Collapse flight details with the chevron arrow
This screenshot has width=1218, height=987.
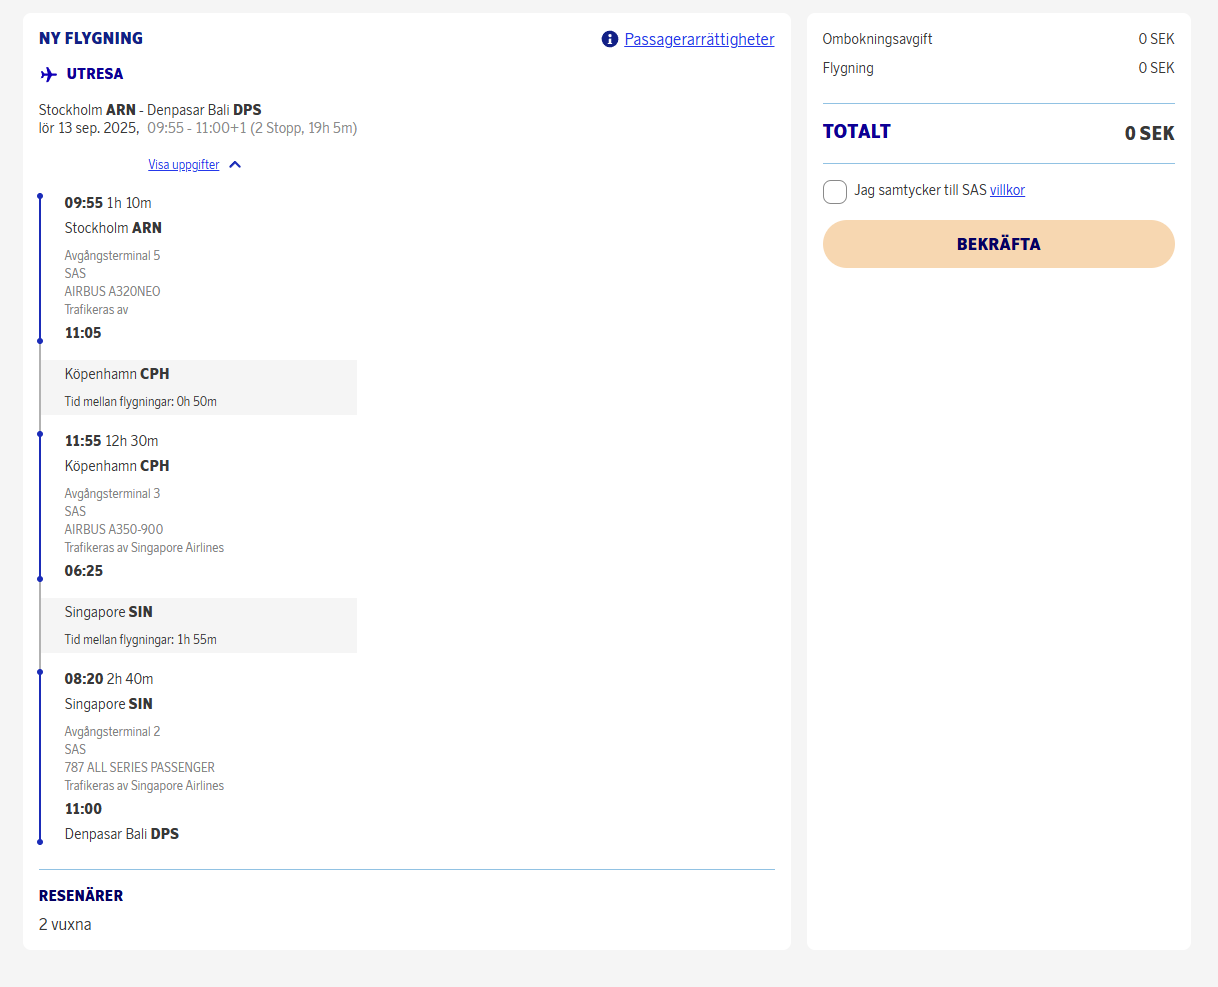[x=235, y=165]
